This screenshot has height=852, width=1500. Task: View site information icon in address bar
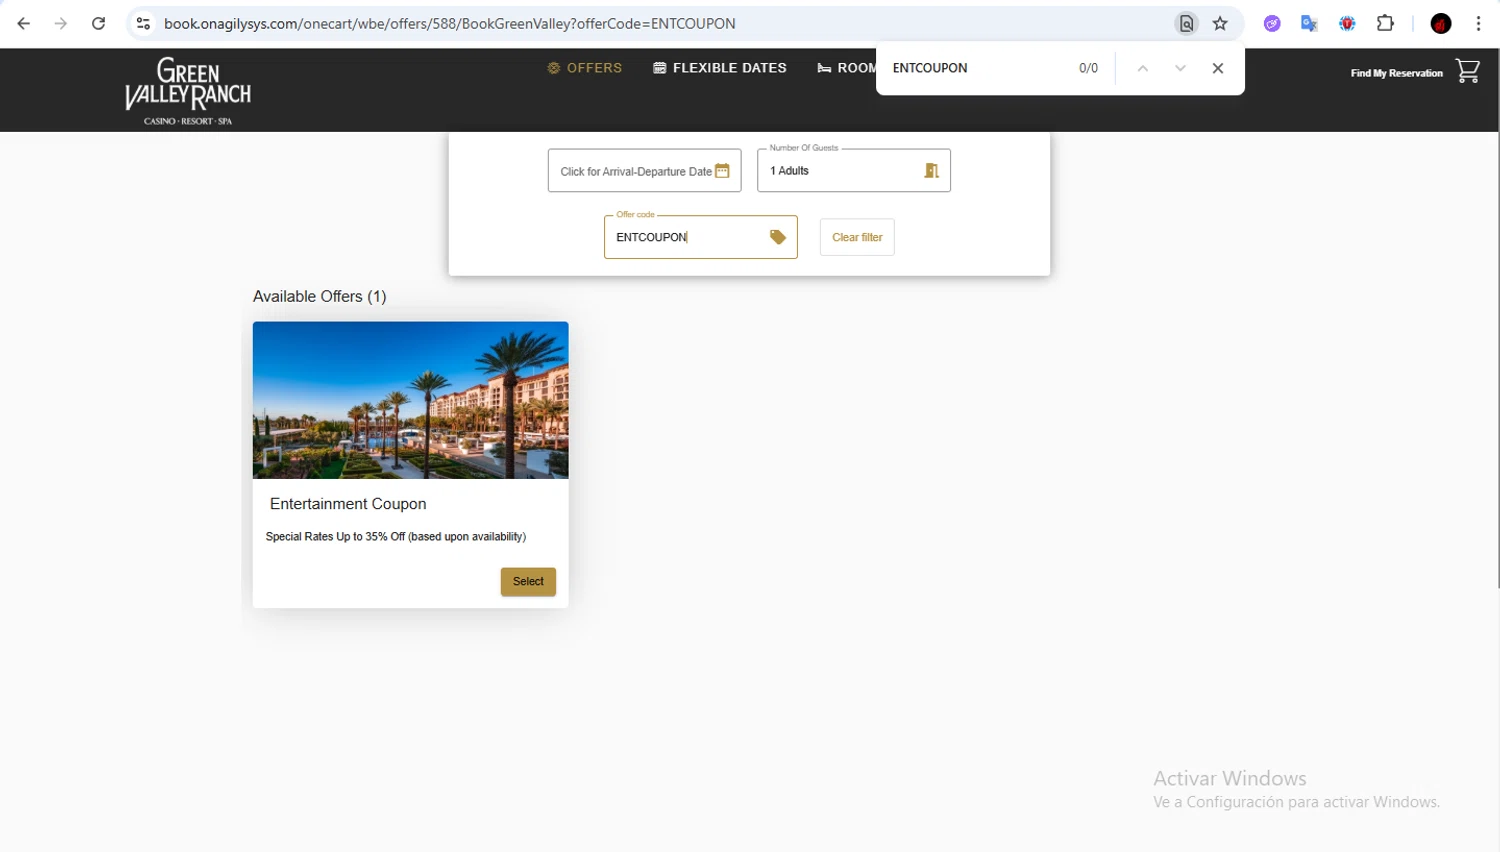click(x=143, y=23)
